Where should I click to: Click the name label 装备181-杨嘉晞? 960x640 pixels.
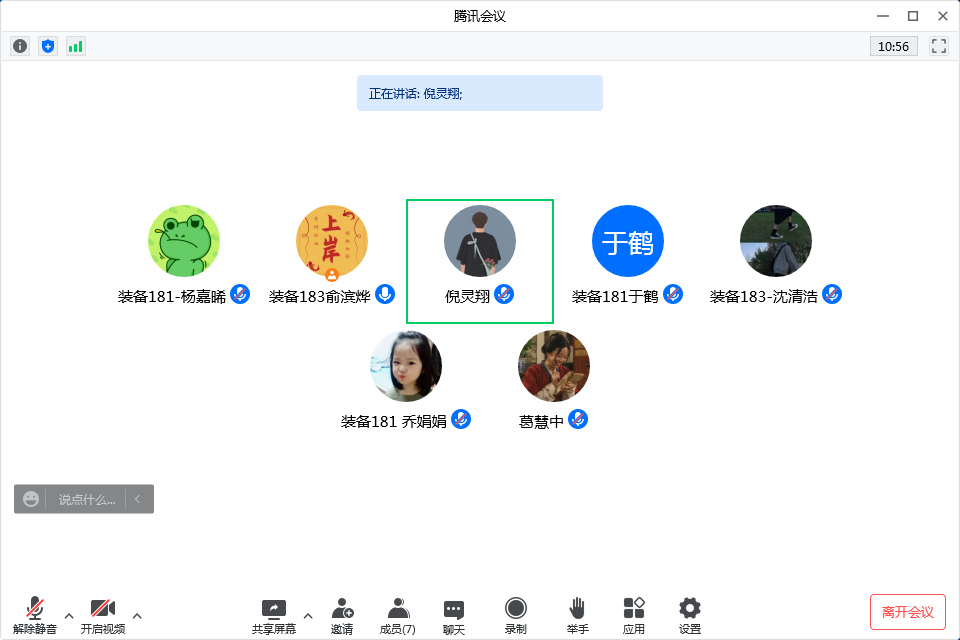pyautogui.click(x=172, y=296)
